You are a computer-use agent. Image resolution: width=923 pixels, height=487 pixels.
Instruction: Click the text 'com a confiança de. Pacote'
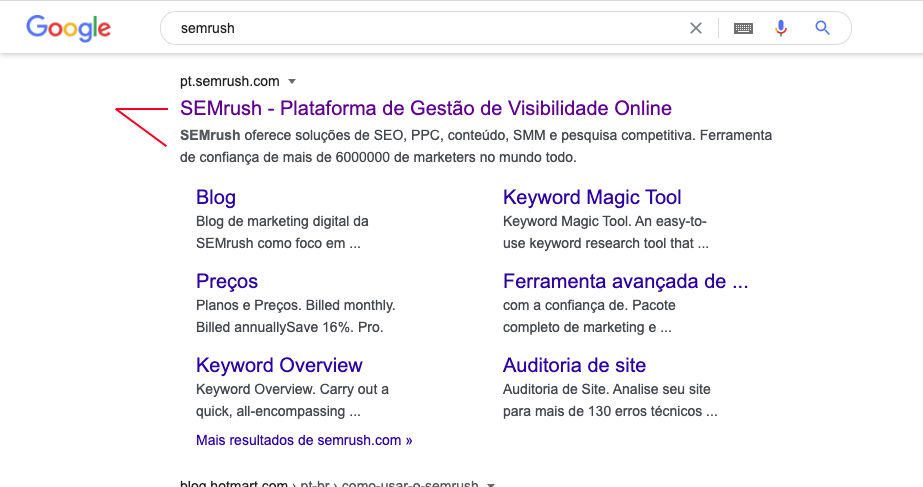589,306
